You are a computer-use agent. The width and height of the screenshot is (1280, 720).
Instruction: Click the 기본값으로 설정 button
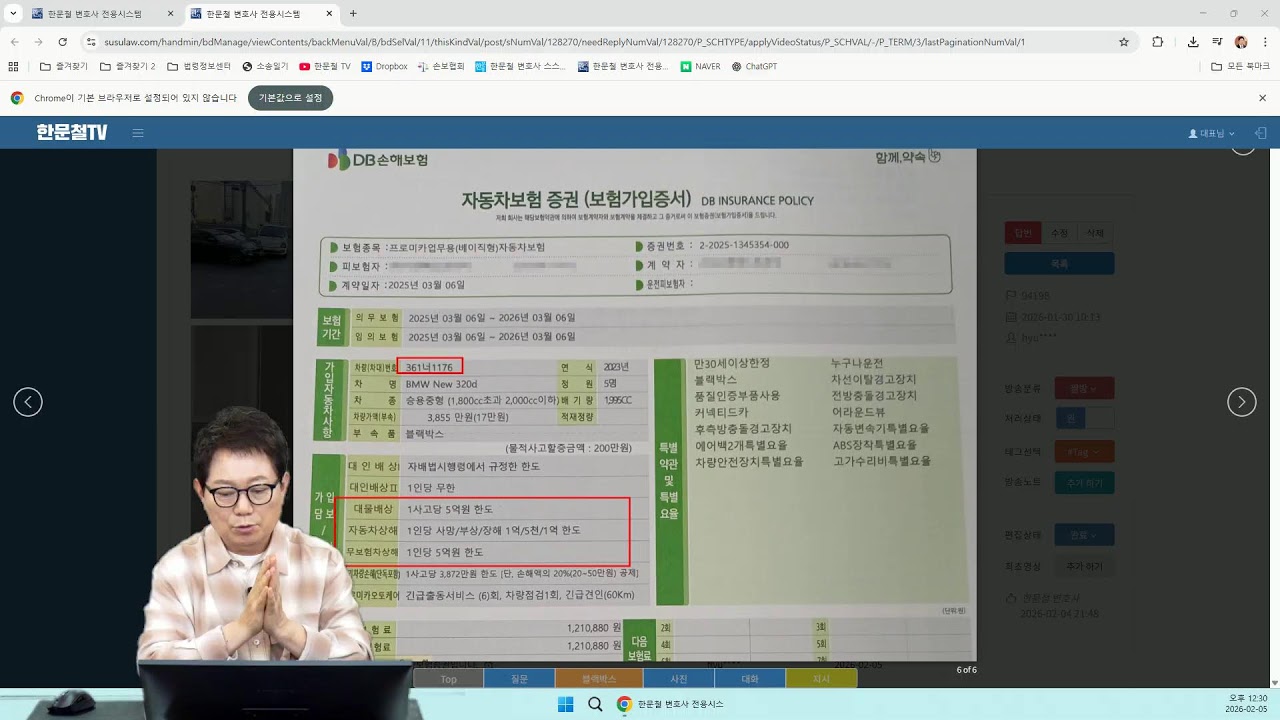click(290, 98)
